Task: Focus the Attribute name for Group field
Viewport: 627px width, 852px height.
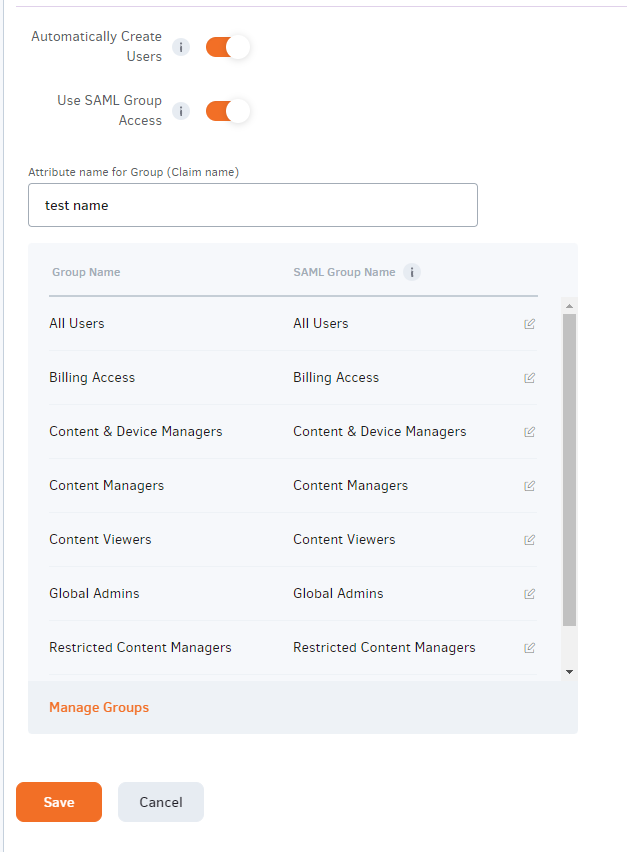Action: pyautogui.click(x=253, y=205)
